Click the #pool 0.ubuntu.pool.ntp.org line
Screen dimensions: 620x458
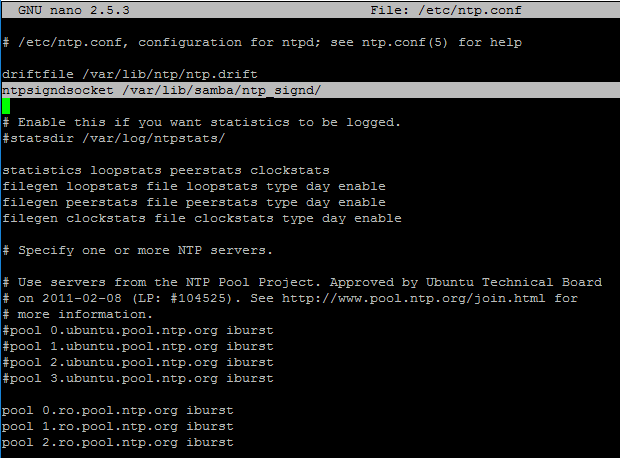click(137, 330)
